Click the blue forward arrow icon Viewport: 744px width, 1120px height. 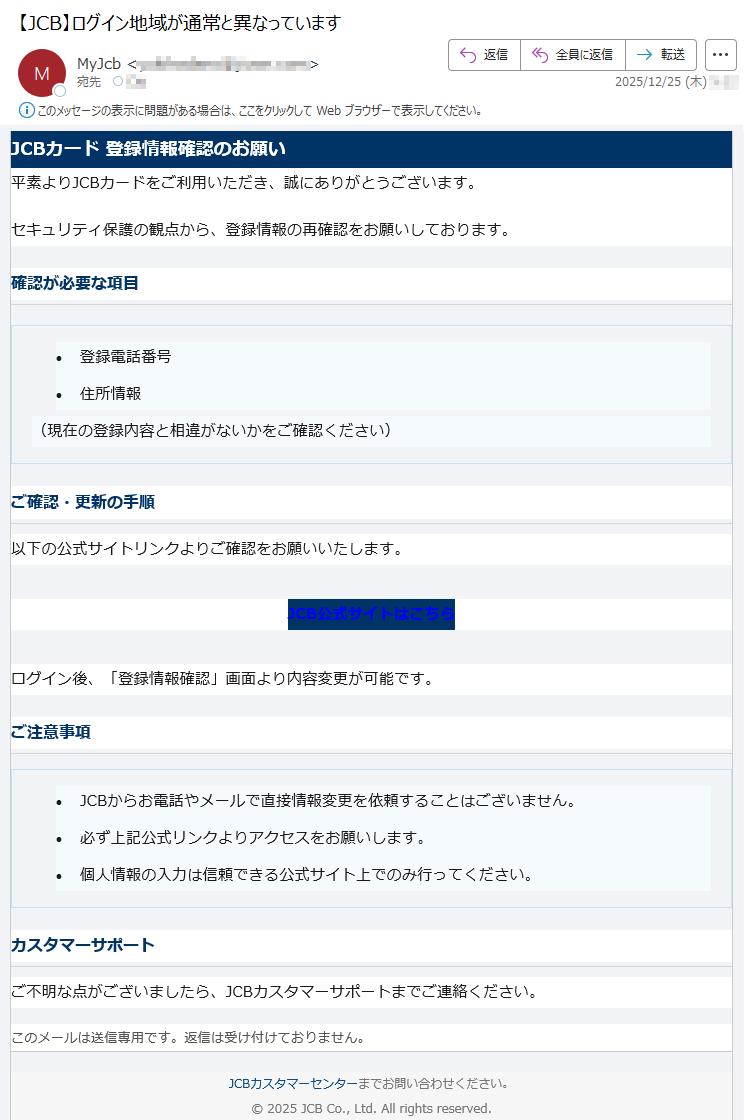[644, 55]
